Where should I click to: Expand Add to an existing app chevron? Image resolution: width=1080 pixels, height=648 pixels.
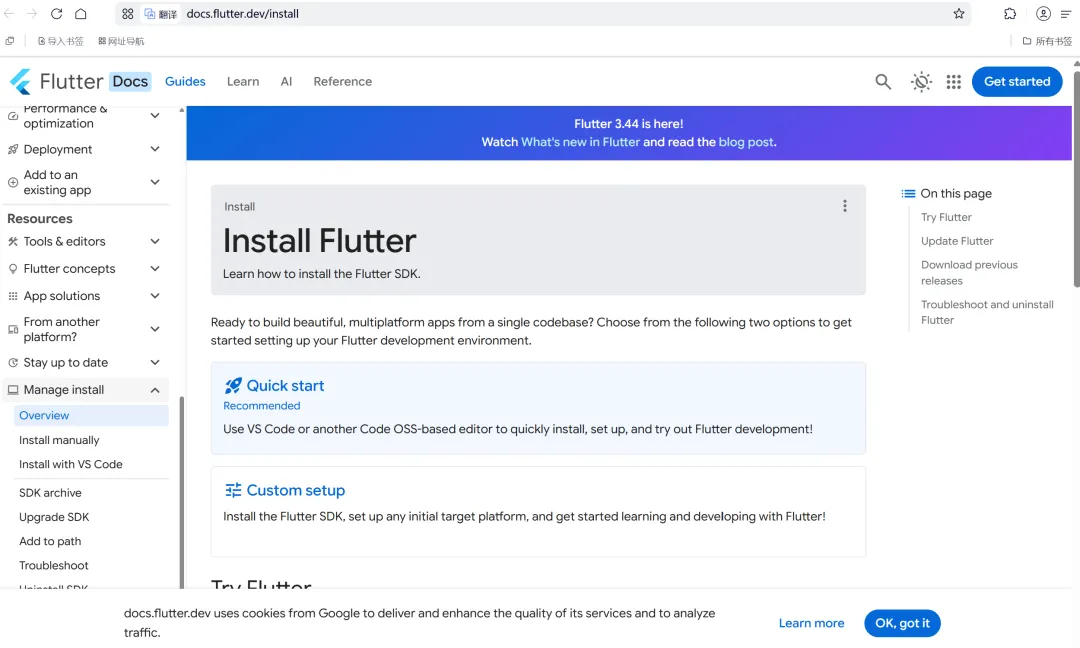tap(155, 182)
